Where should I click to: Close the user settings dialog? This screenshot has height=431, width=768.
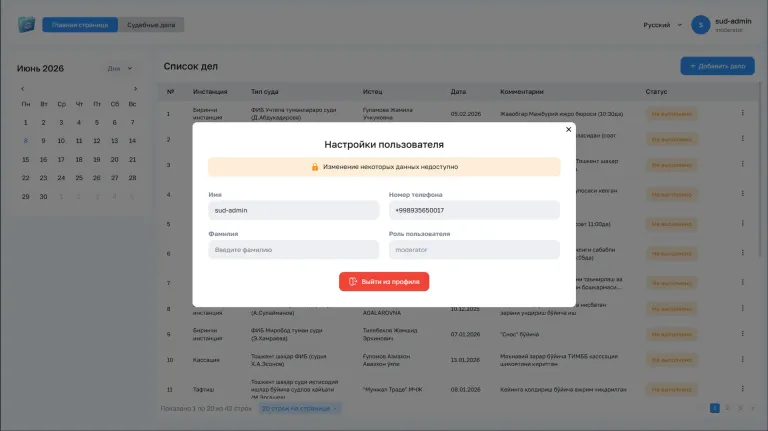pyautogui.click(x=568, y=129)
